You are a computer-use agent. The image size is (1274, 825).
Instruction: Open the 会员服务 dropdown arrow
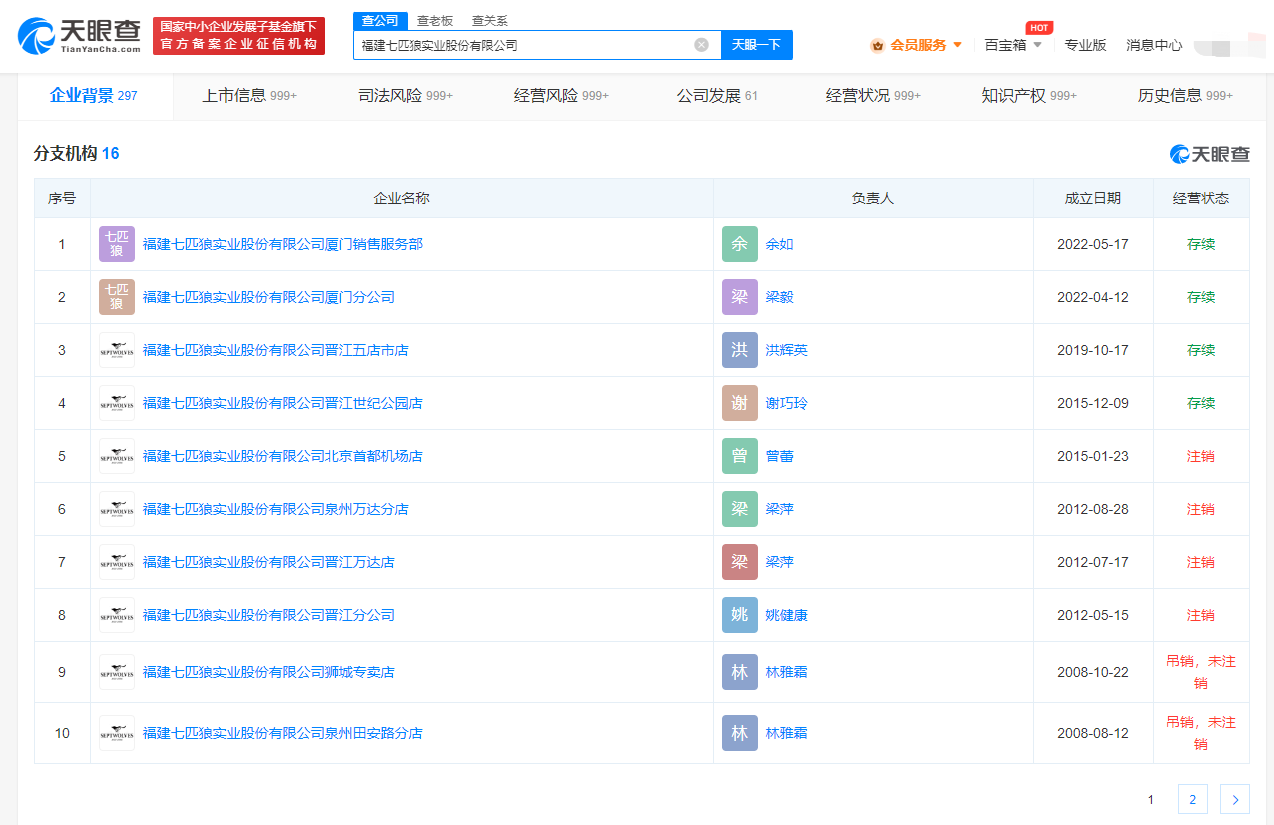(957, 45)
